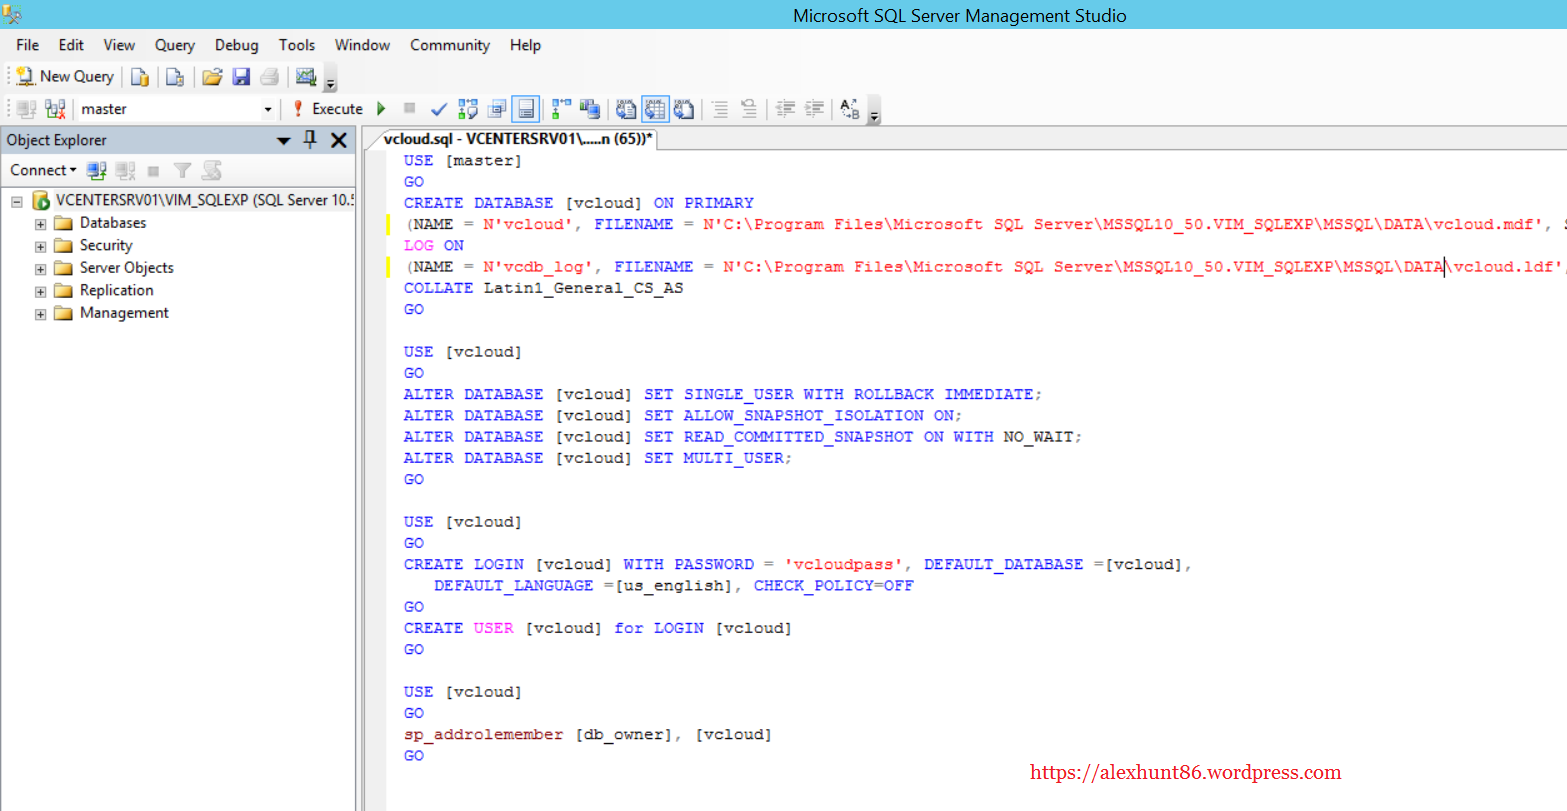The height and width of the screenshot is (811, 1567).
Task: Click the Stop icon in Object Explorer
Action: click(153, 170)
